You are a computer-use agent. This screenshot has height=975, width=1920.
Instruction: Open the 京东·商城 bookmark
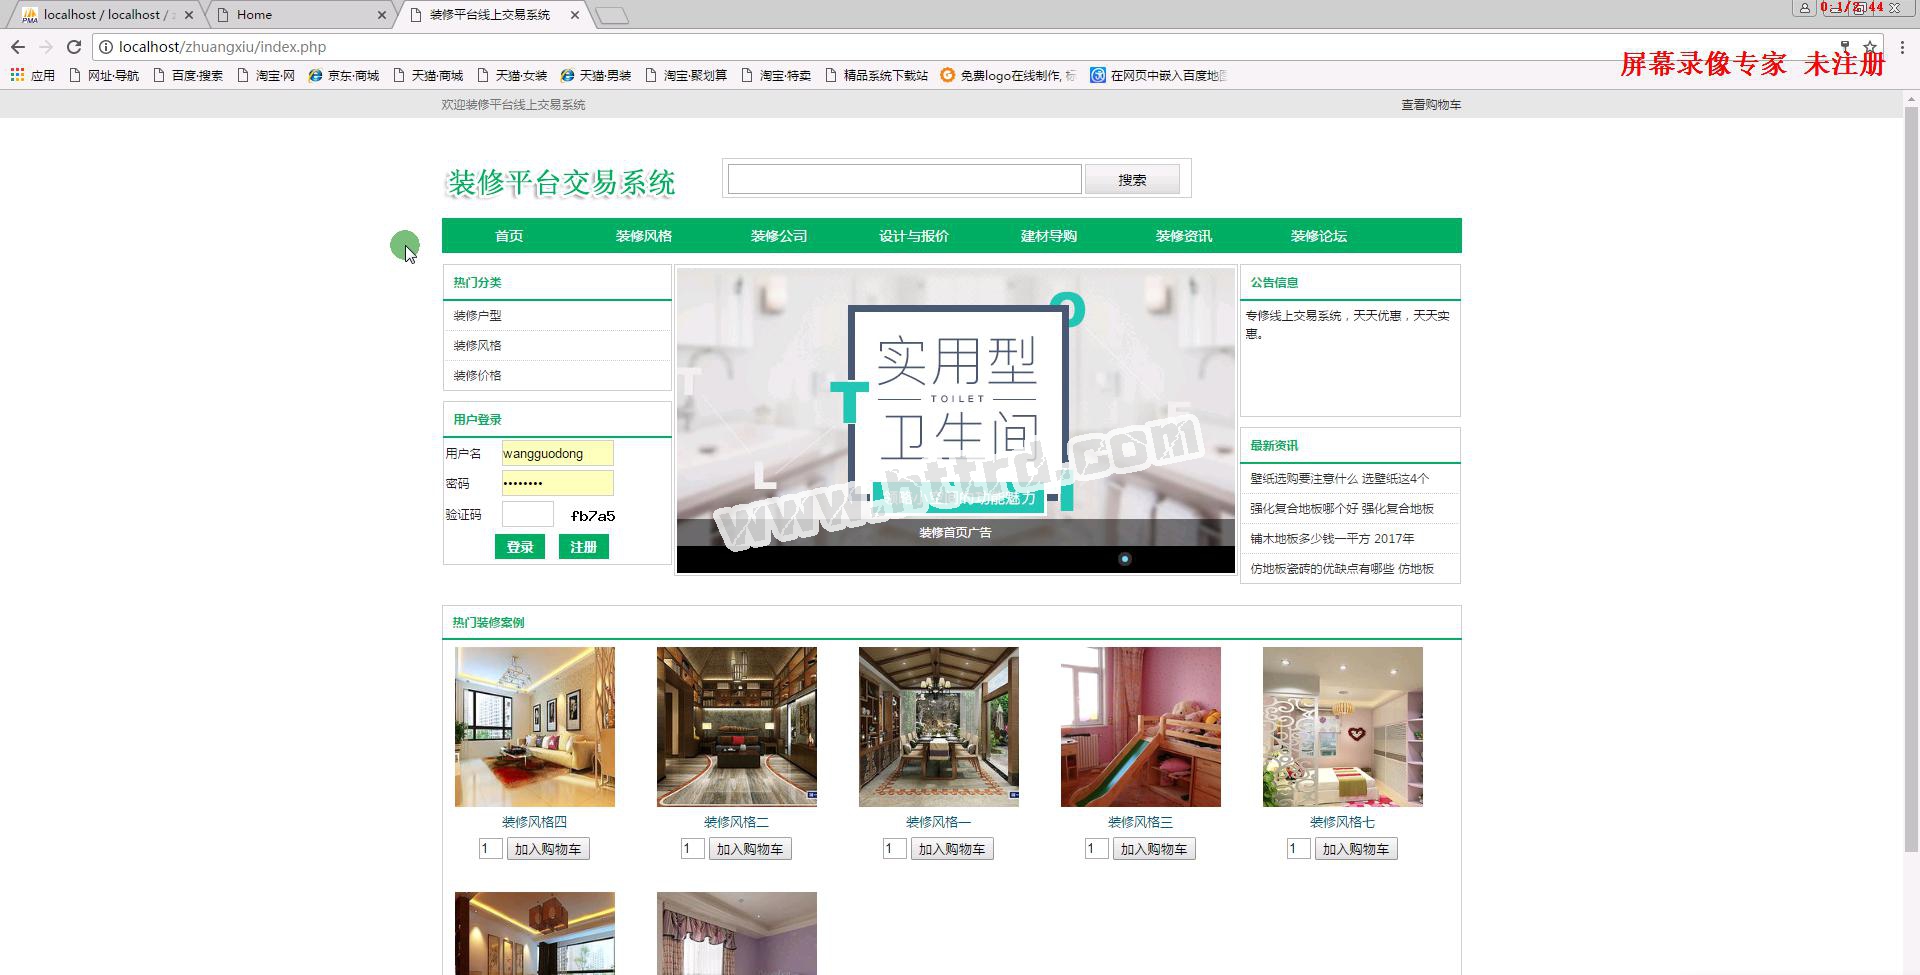344,75
